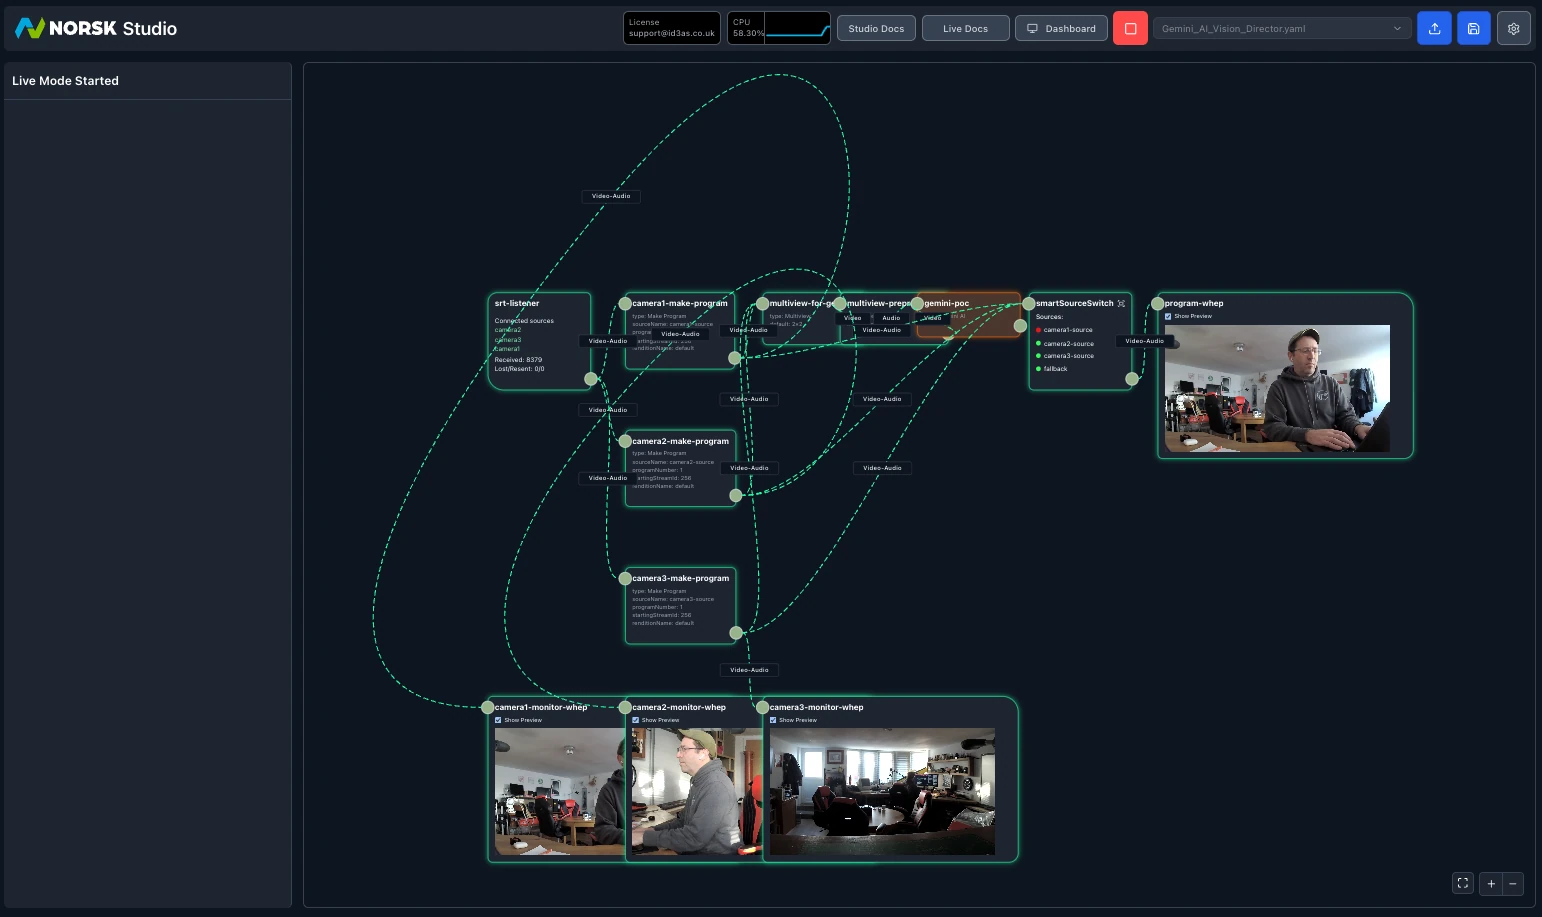Image resolution: width=1542 pixels, height=917 pixels.
Task: Select the camera3-monitor-whep video preview
Action: 882,791
